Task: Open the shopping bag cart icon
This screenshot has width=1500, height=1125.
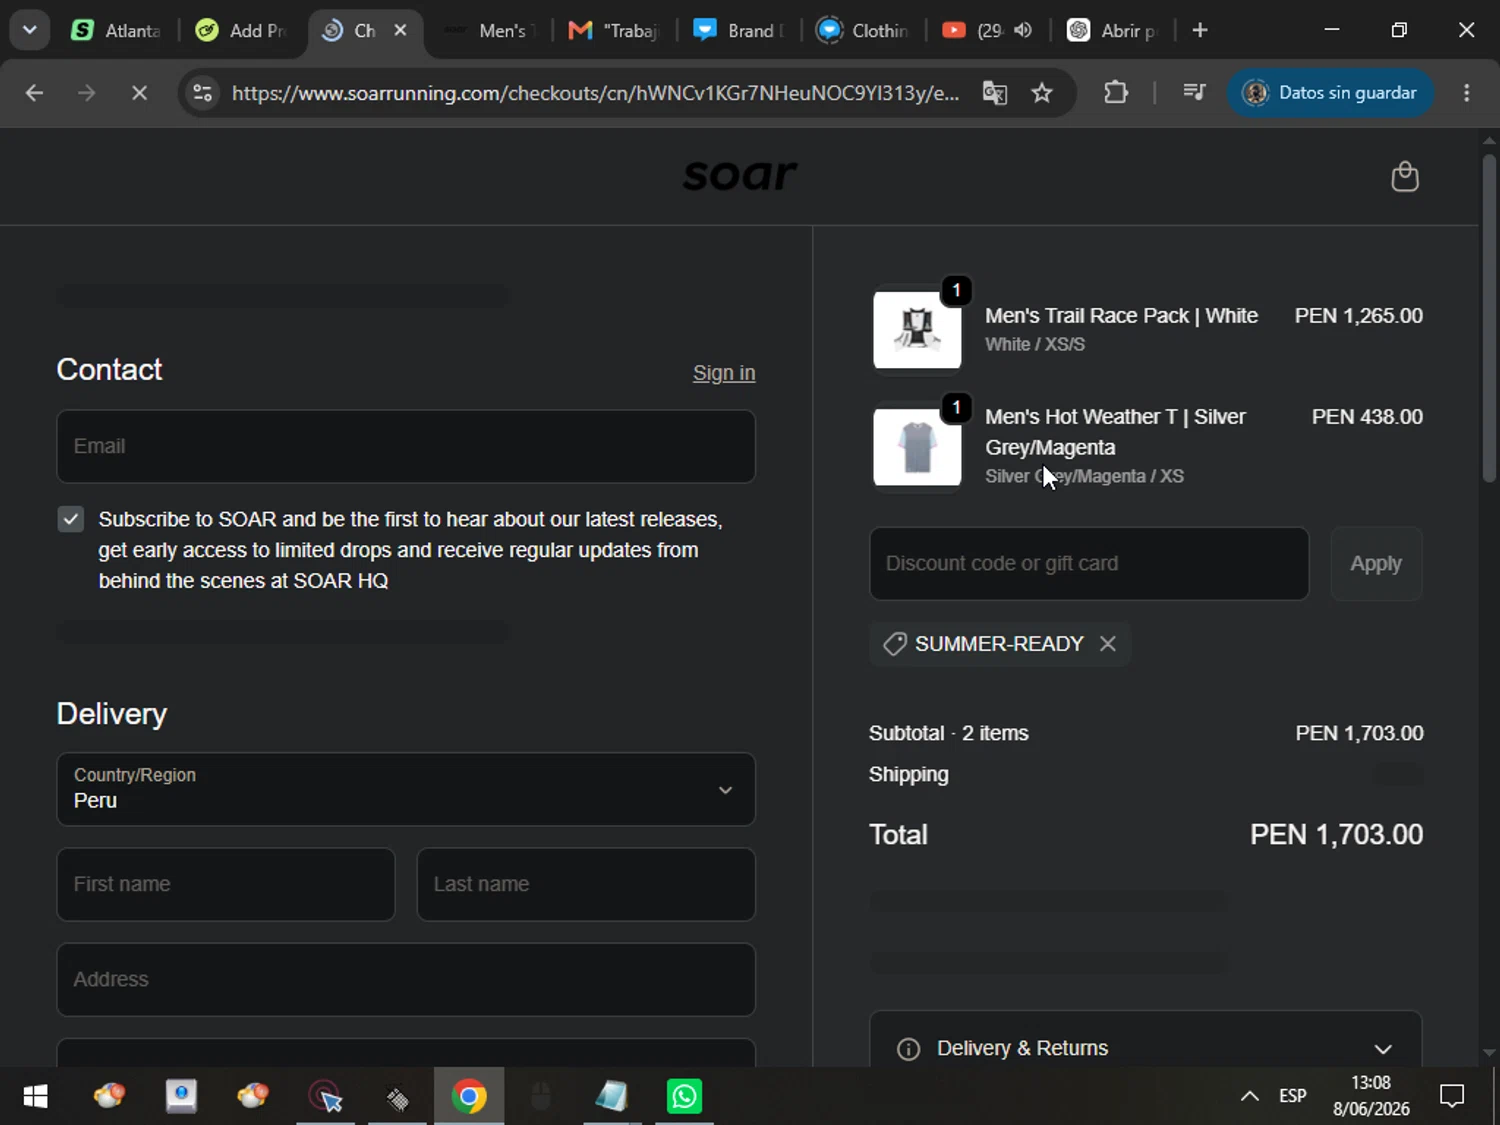Action: point(1405,177)
